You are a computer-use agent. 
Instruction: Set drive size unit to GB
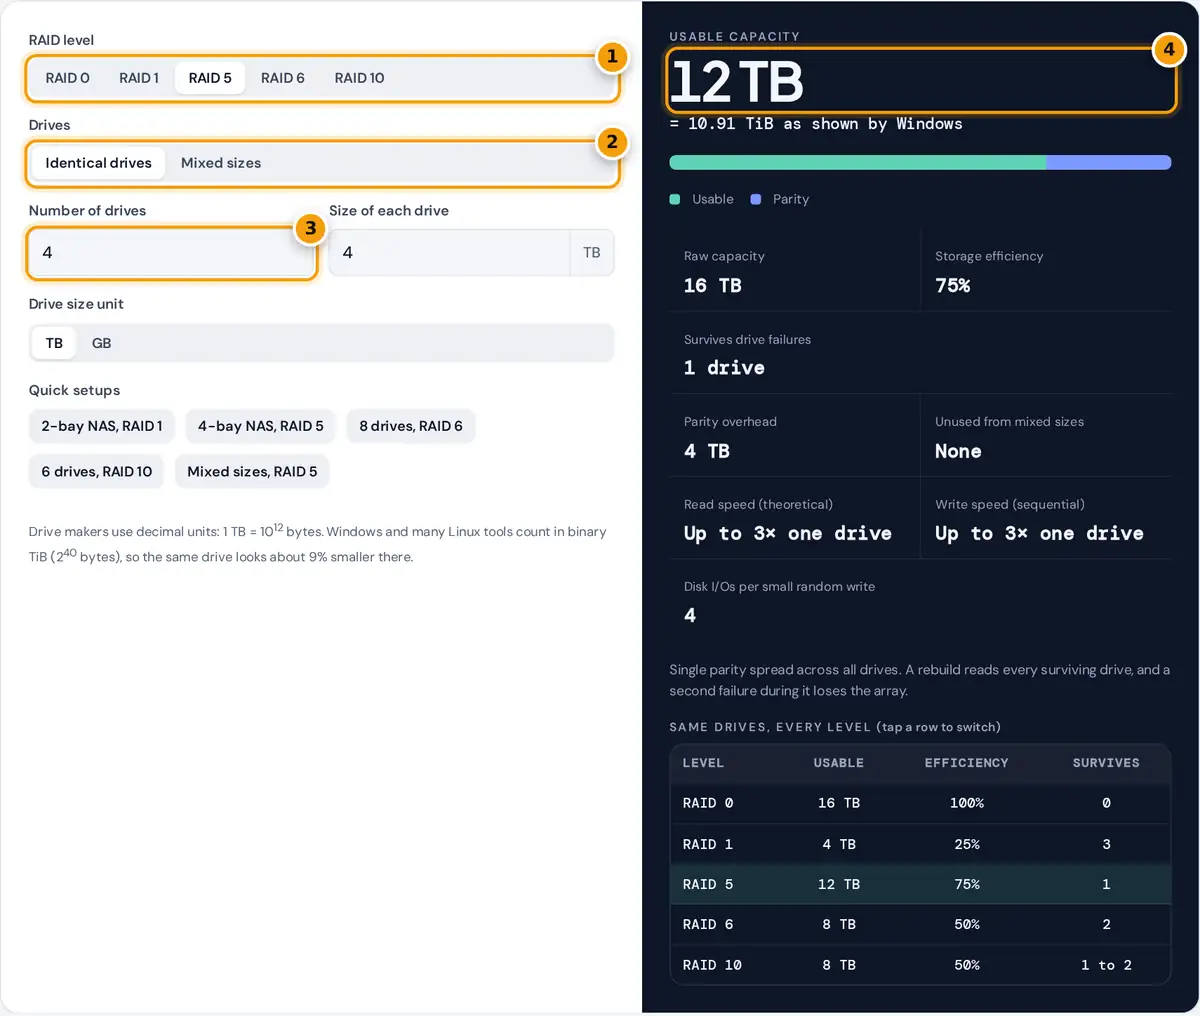(102, 343)
